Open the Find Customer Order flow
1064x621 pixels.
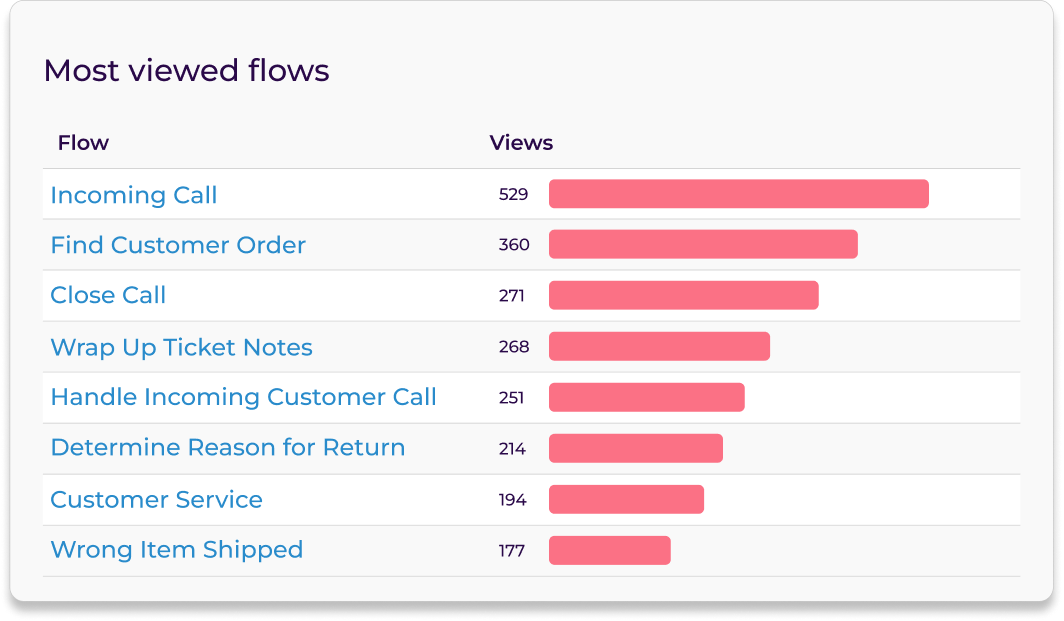178,245
